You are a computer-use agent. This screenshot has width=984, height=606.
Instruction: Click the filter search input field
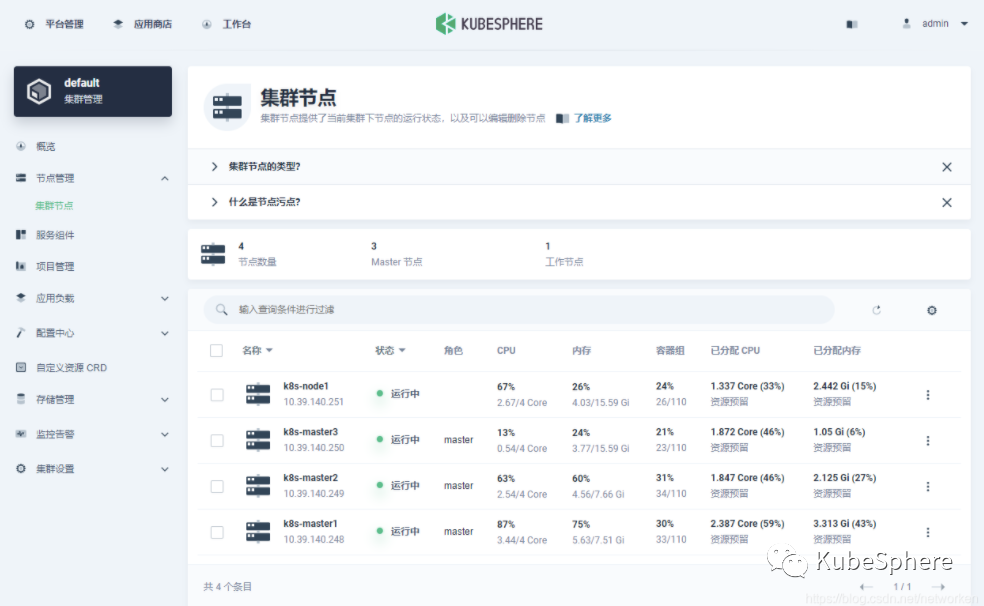click(x=519, y=309)
